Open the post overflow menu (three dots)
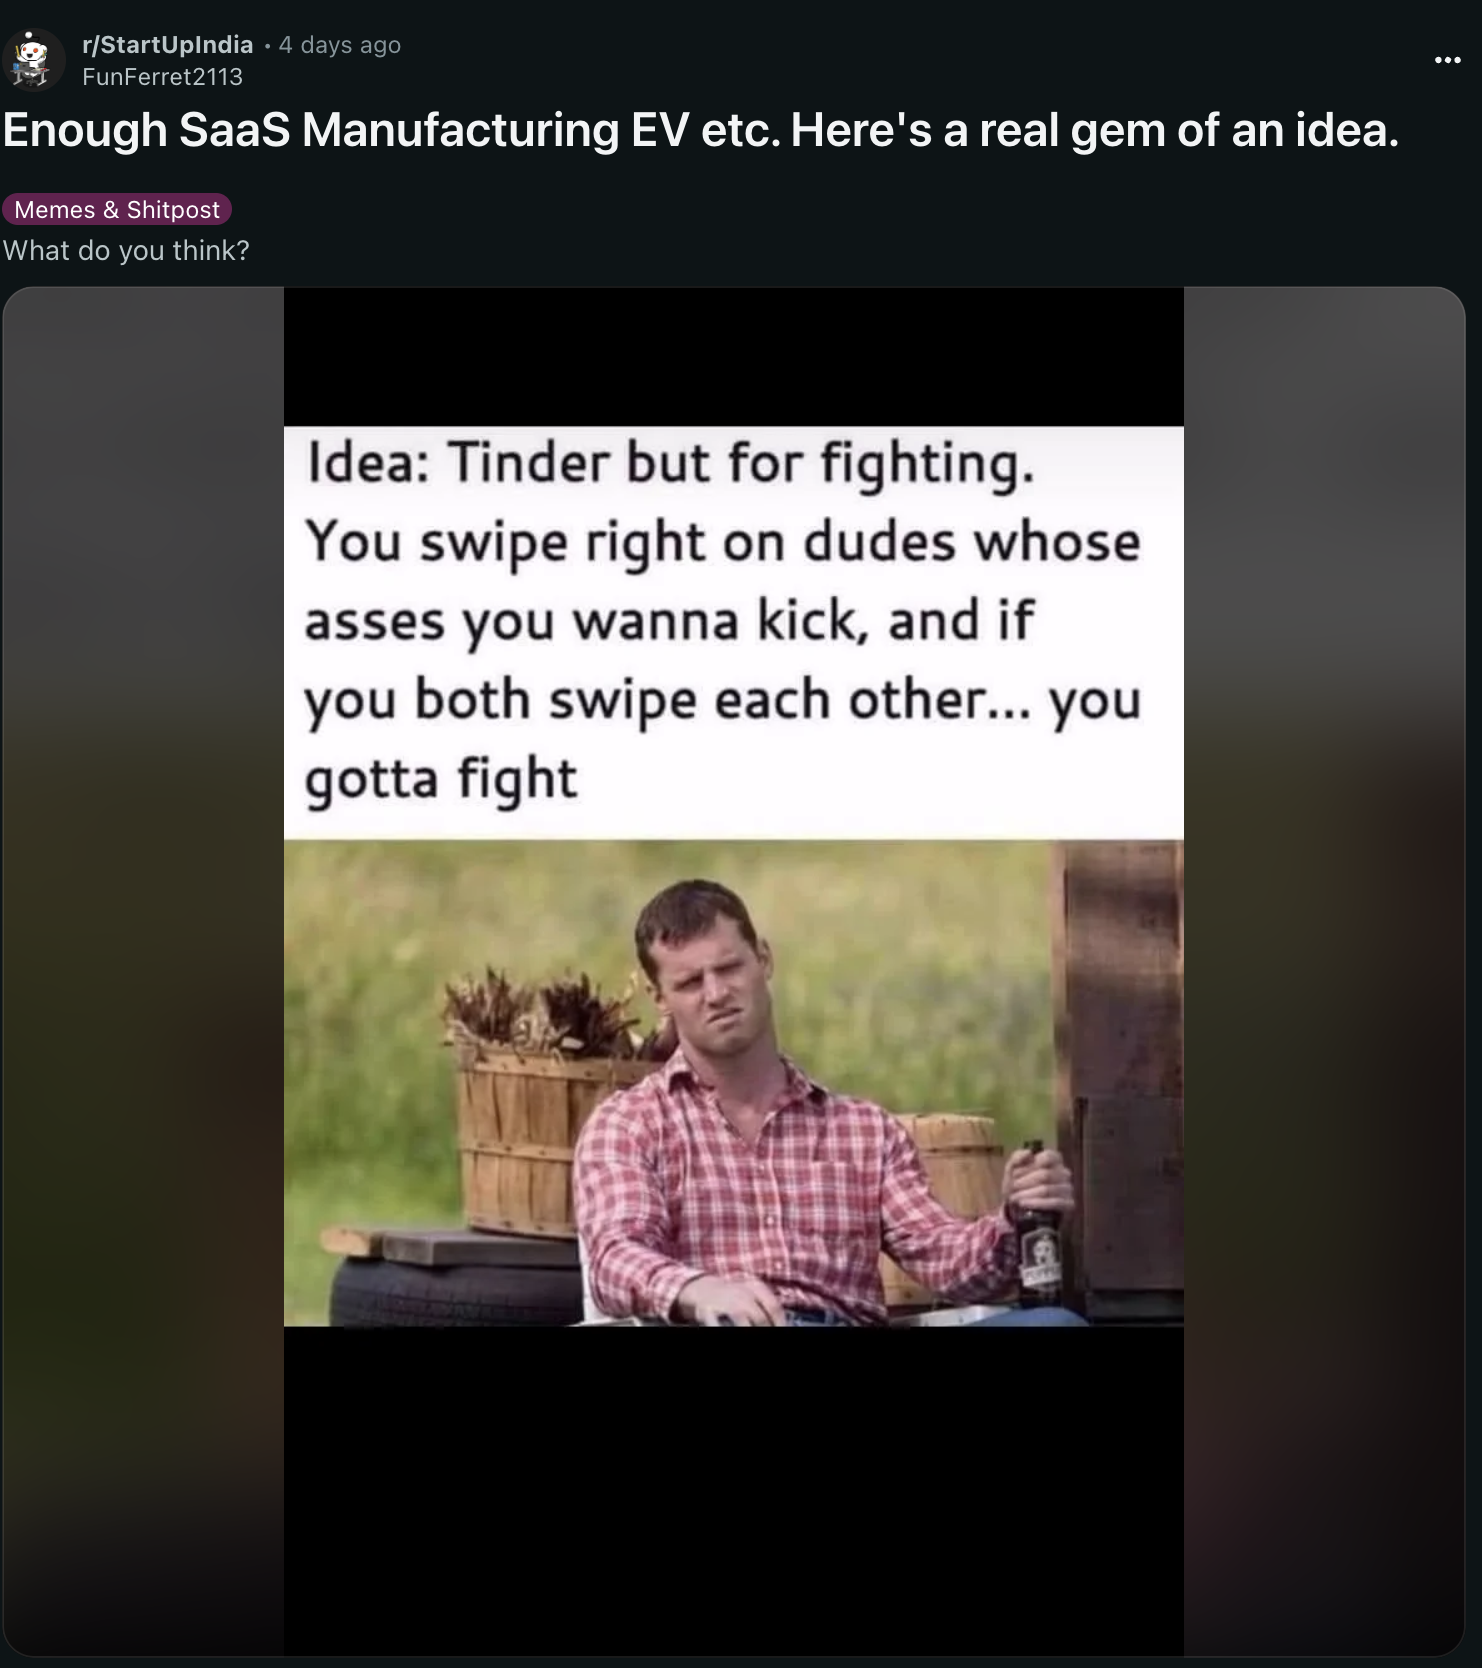 (x=1446, y=61)
